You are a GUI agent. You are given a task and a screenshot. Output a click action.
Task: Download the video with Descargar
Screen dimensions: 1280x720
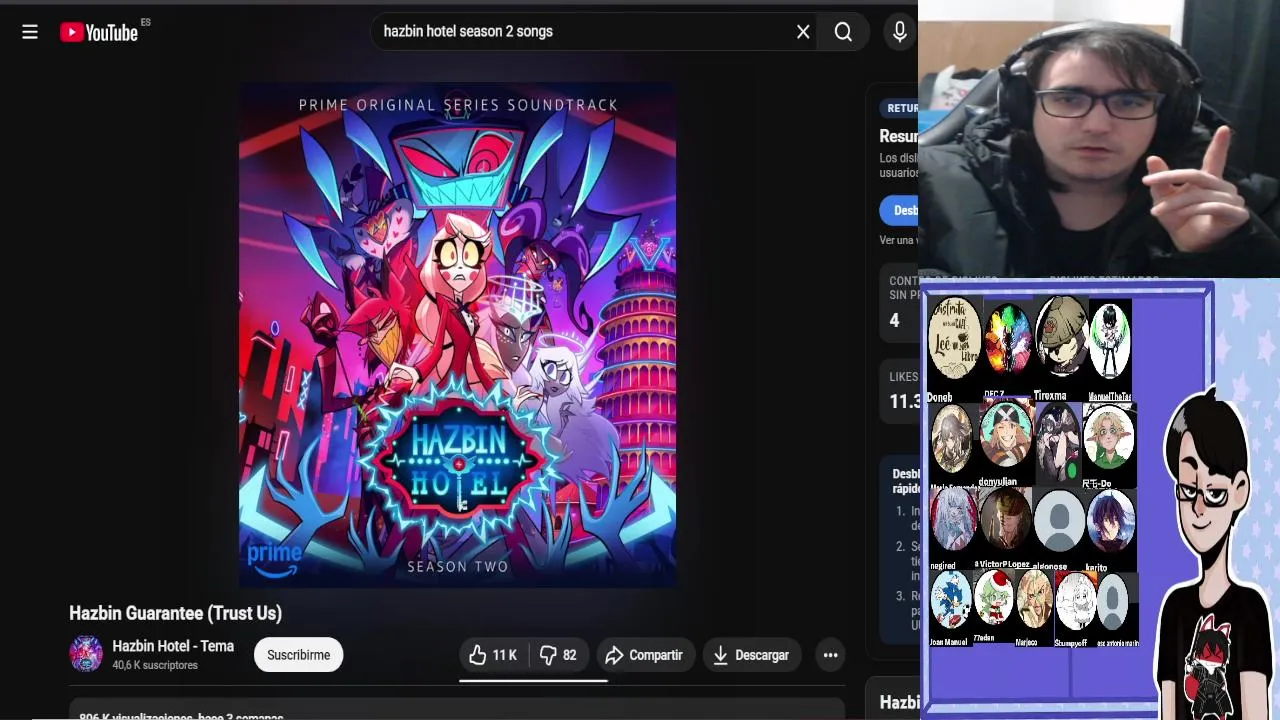752,655
